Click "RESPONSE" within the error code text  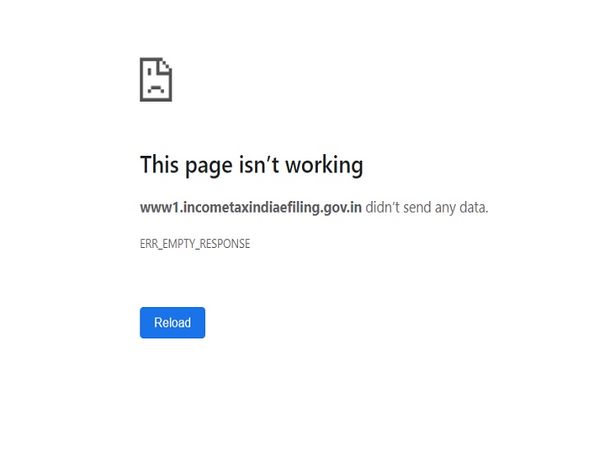[x=225, y=244]
